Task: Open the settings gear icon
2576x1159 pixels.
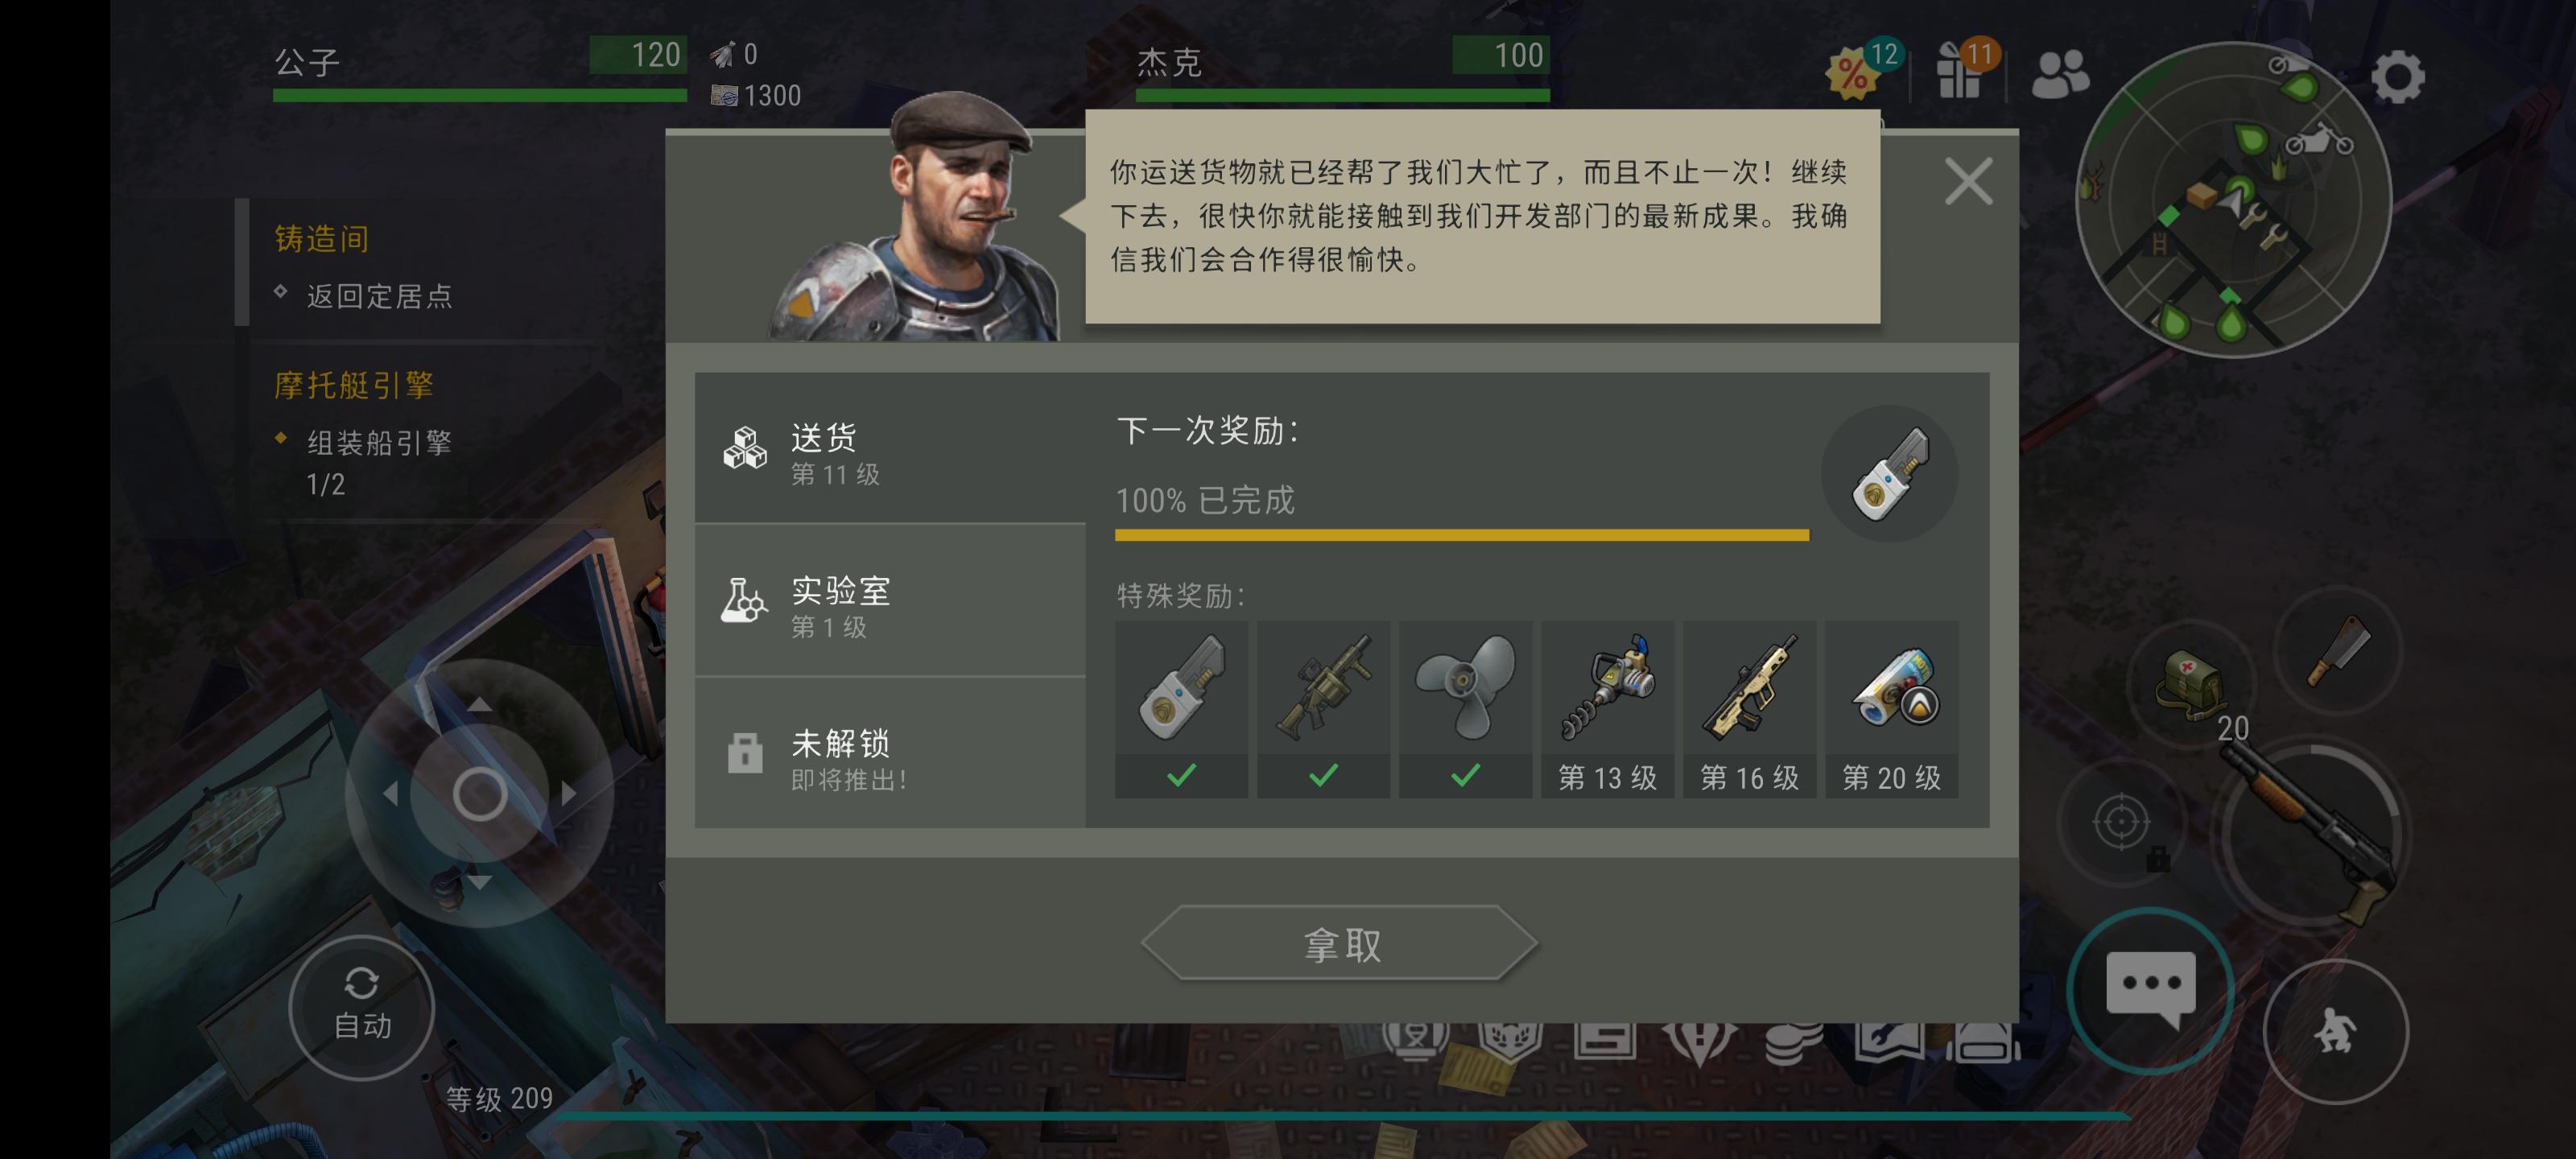Action: pos(2397,77)
